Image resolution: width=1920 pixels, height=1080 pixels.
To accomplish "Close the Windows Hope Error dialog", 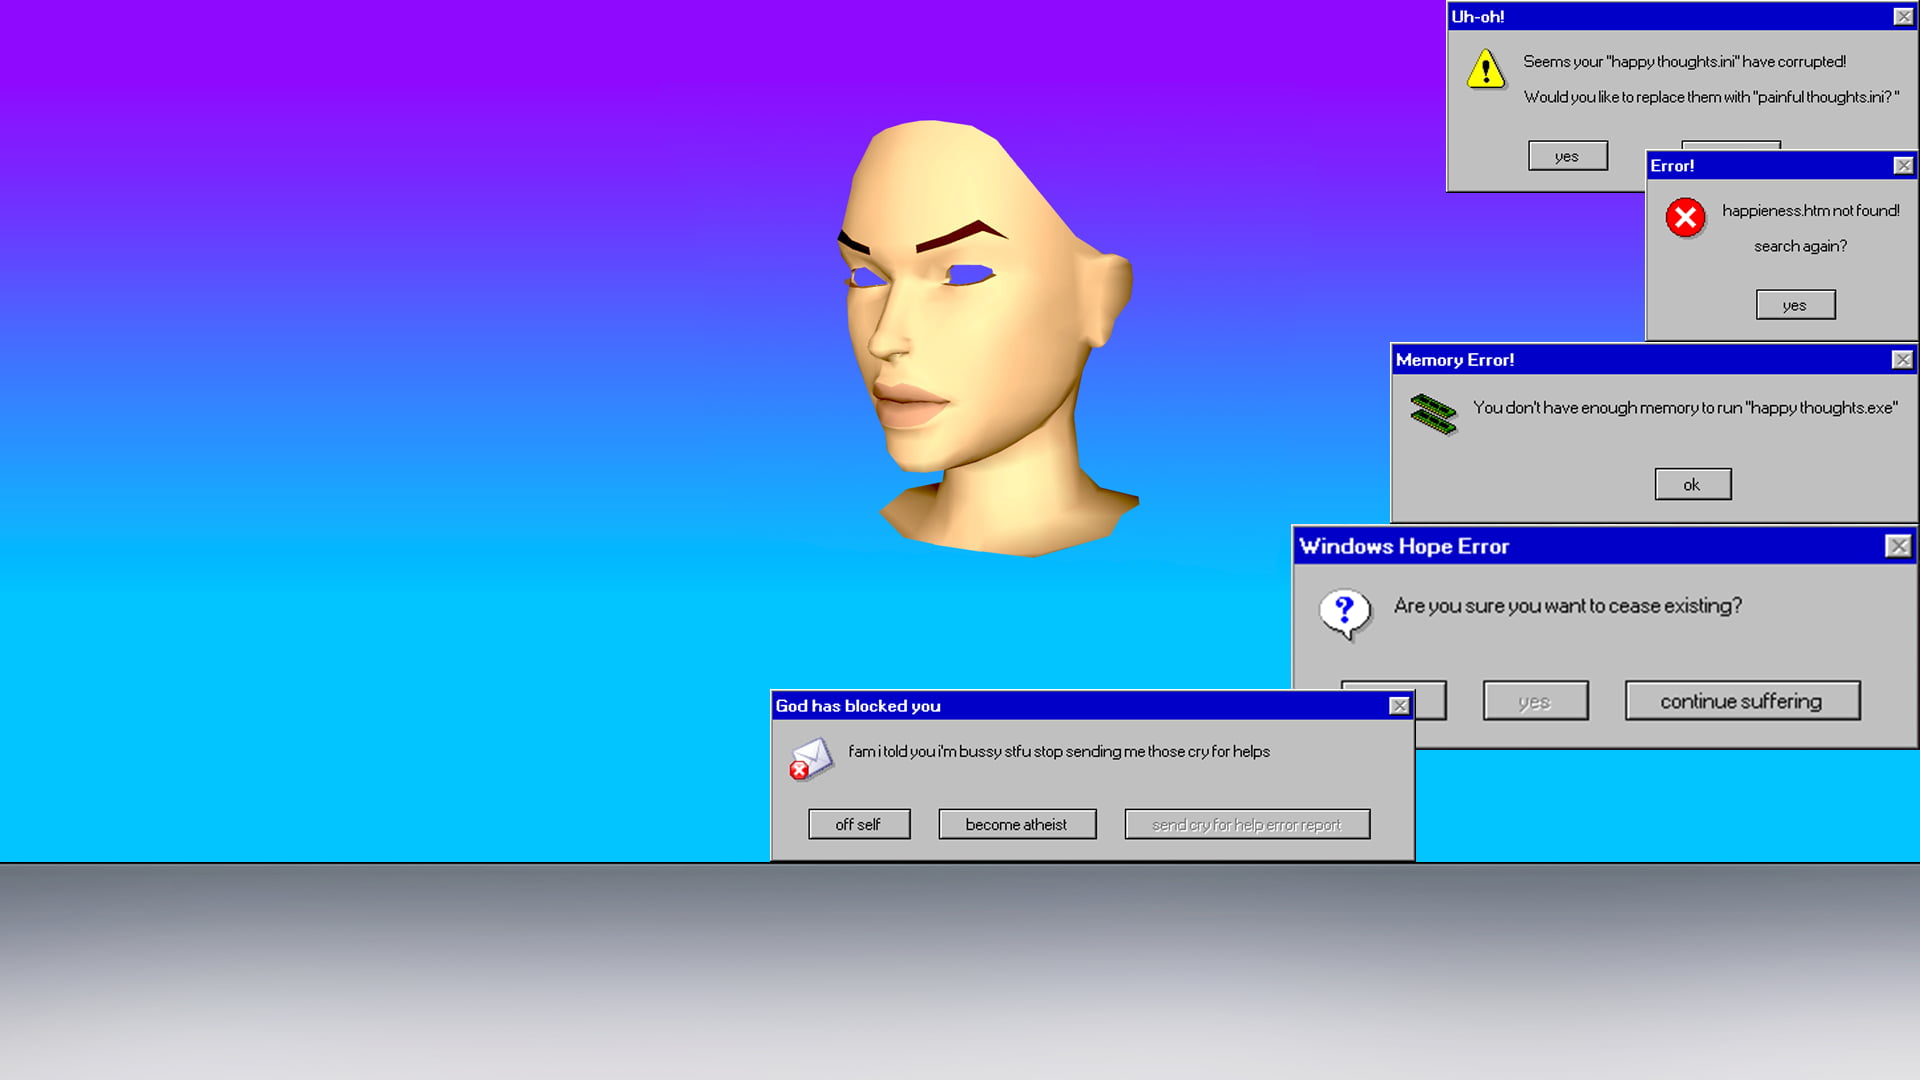I will (1897, 545).
